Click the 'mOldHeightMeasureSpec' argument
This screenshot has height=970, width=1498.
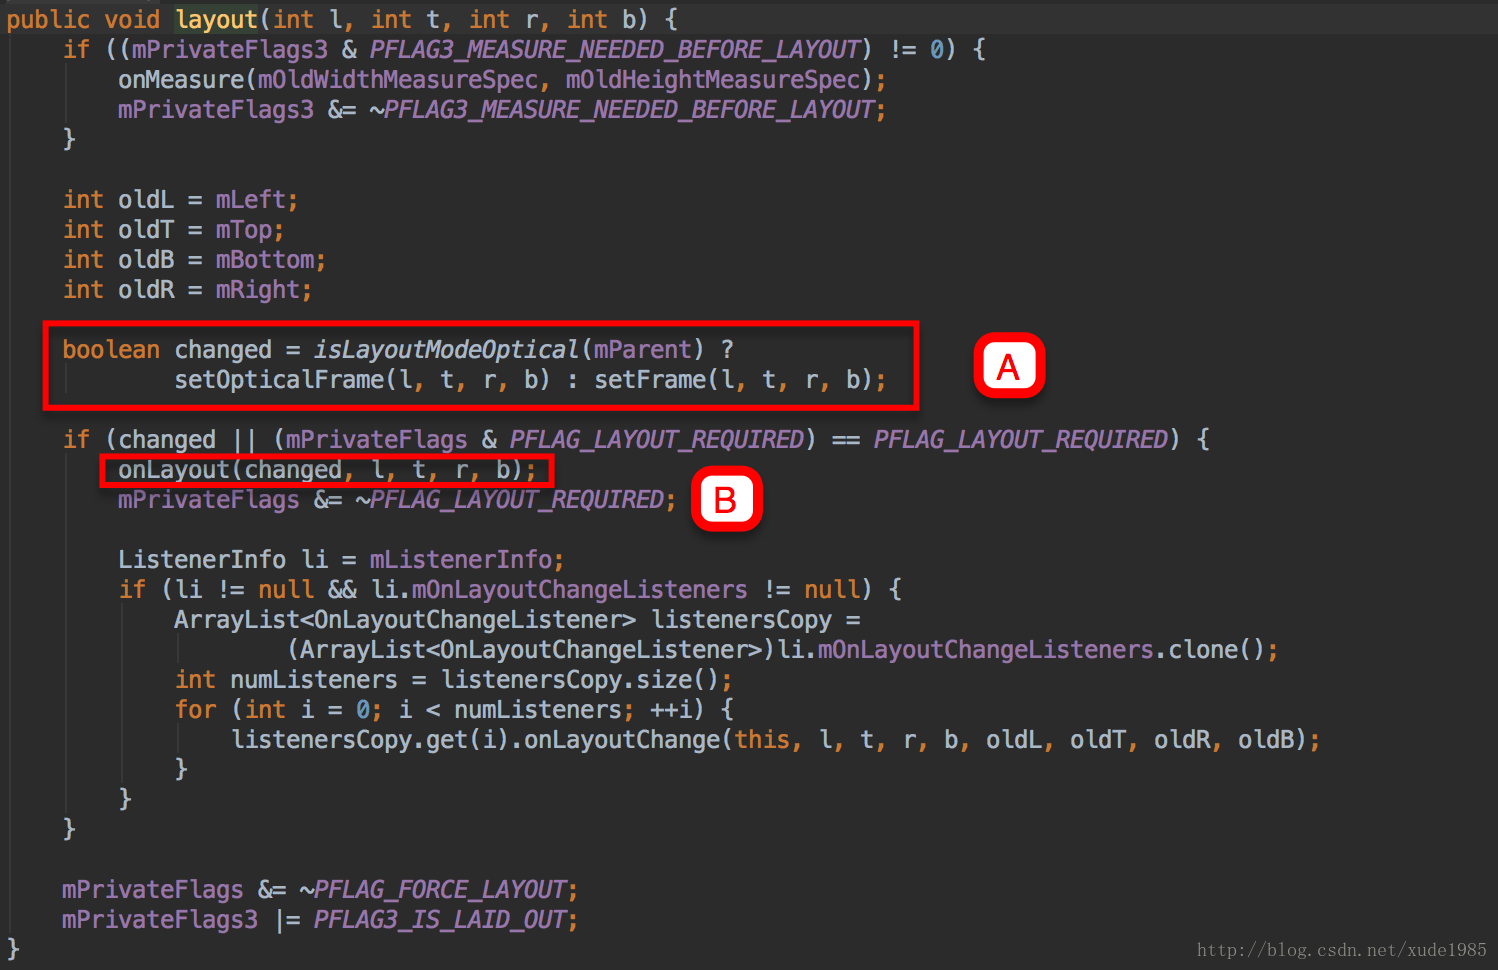pyautogui.click(x=712, y=80)
